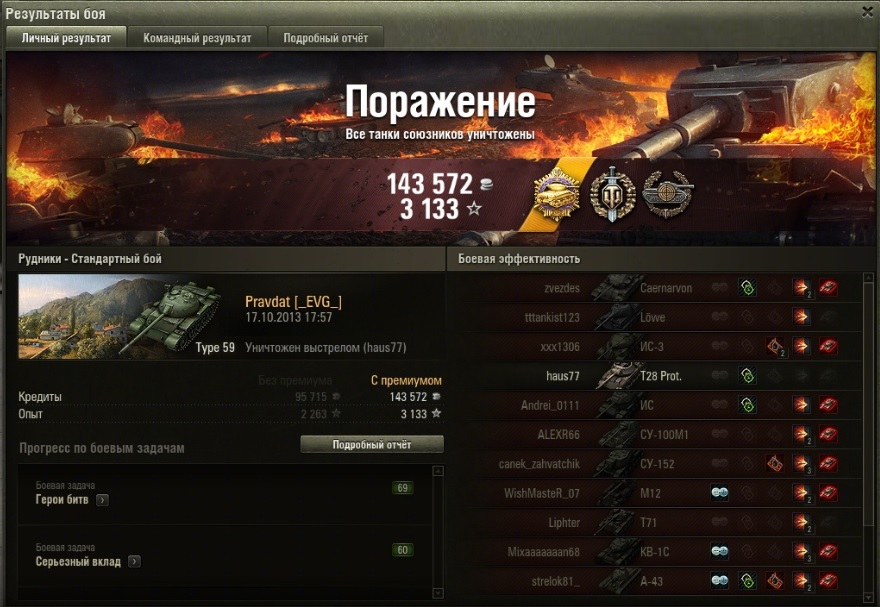Click the tasks list scroll up arrow
880x607 pixels.
tap(438, 471)
